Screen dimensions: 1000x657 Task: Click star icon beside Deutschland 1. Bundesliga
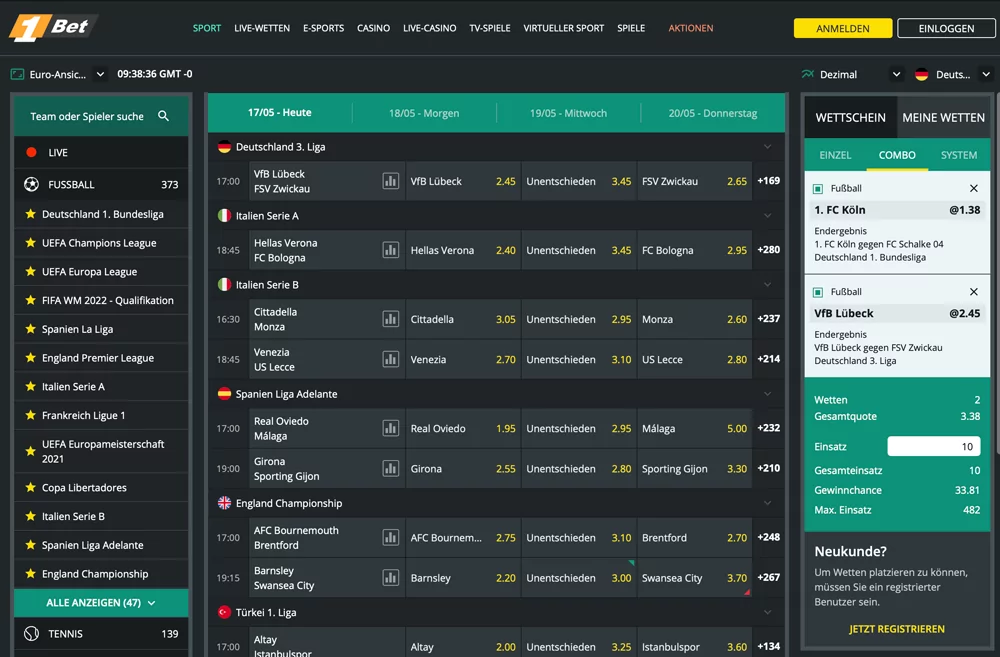30,214
